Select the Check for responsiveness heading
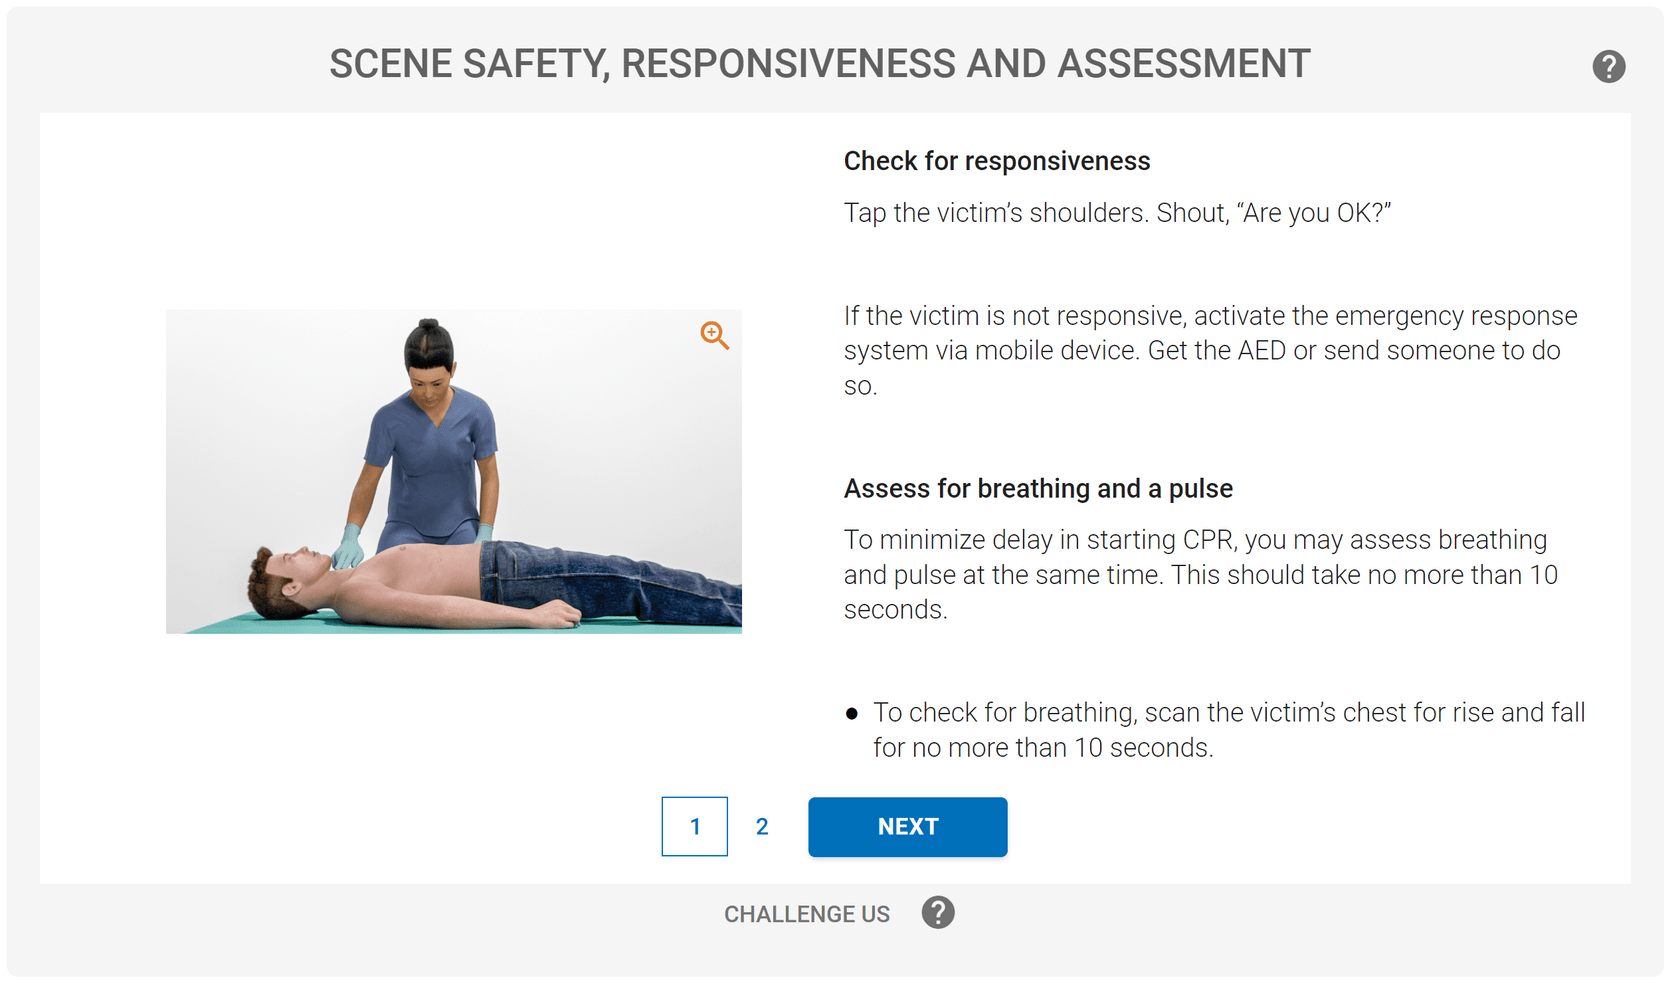1680x986 pixels. click(x=996, y=160)
